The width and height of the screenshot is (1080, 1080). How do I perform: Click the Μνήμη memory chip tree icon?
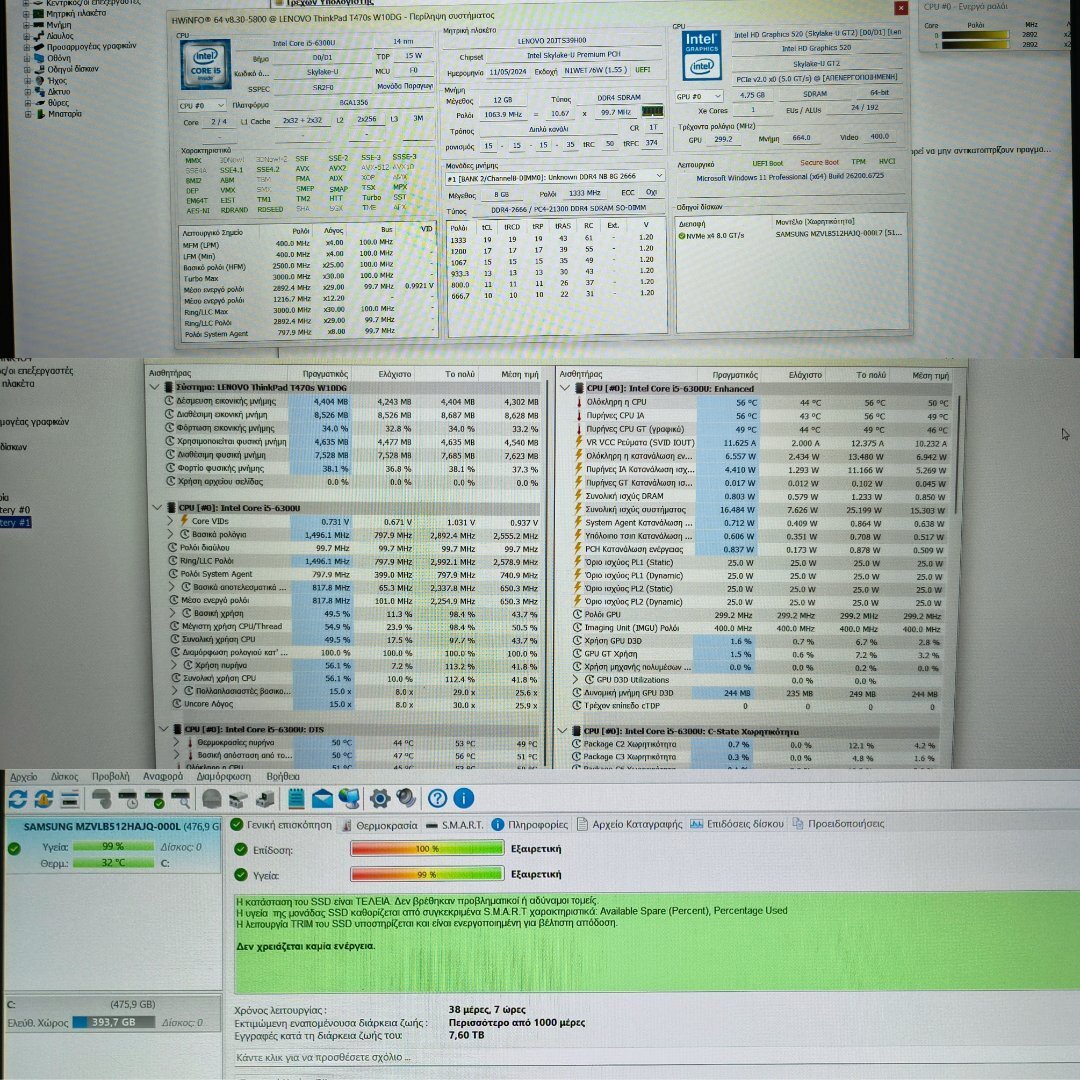tap(39, 25)
